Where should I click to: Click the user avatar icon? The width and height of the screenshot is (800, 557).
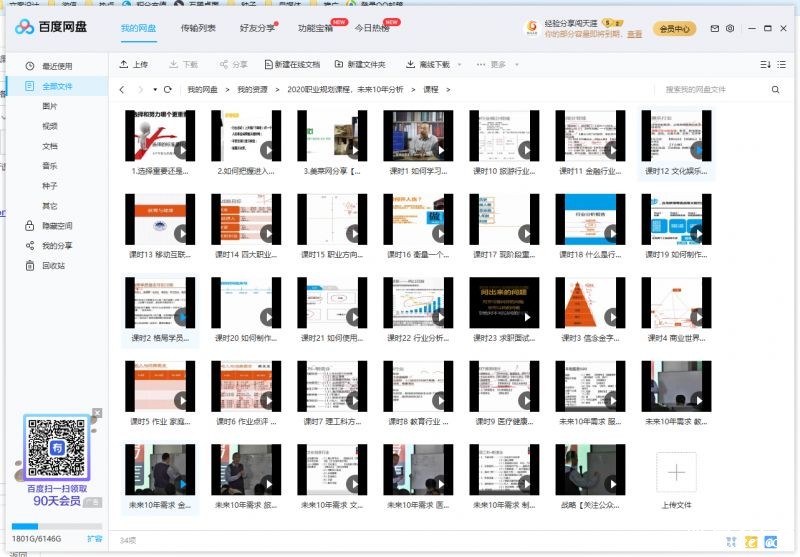point(532,28)
